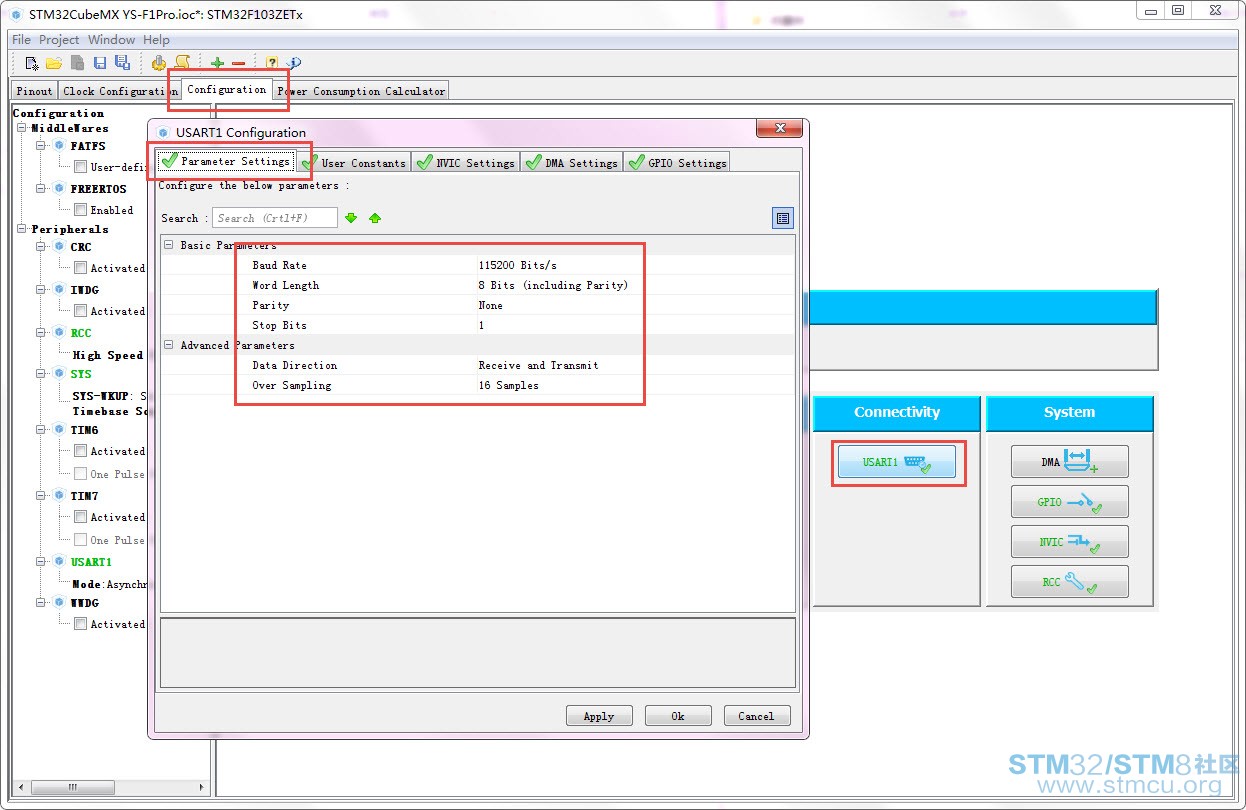The width and height of the screenshot is (1246, 810).
Task: Click the Save Project As icon
Action: 122,63
